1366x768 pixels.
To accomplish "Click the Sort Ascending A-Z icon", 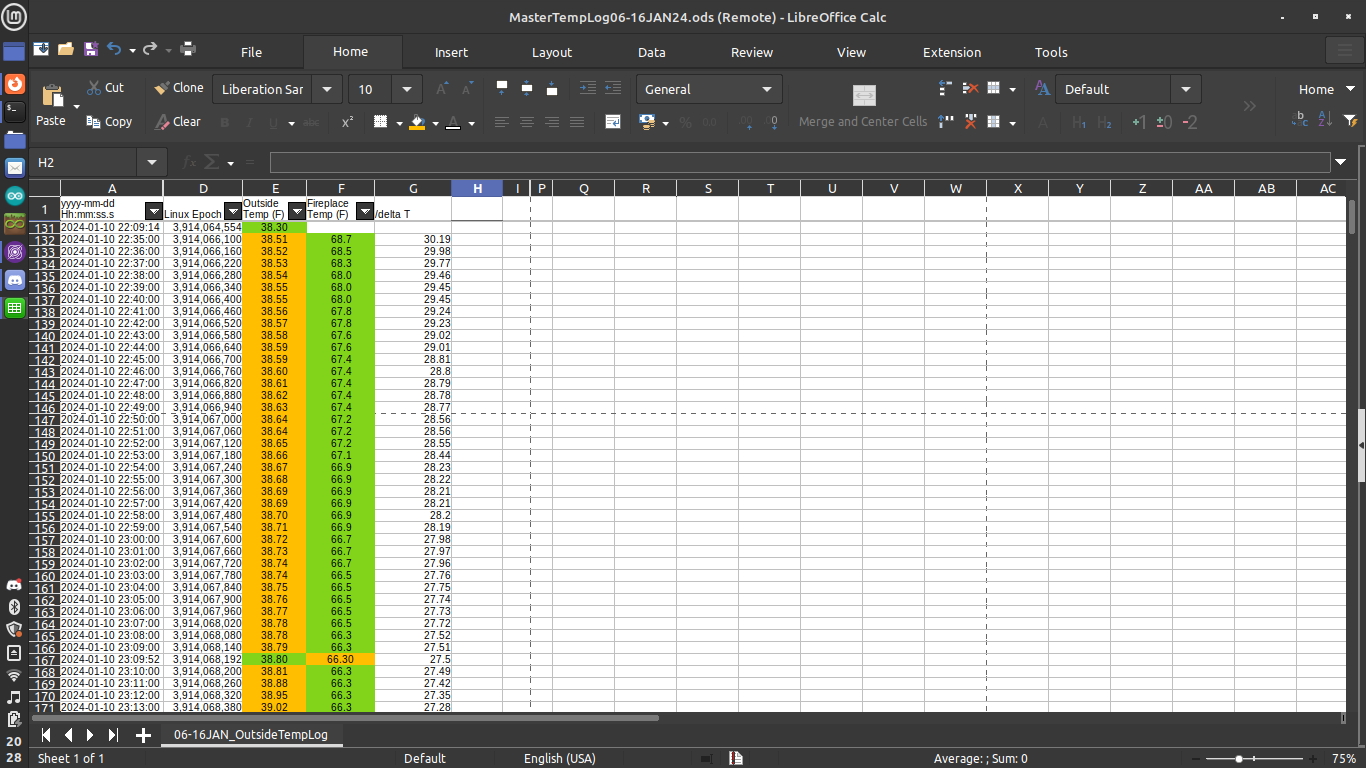I will pos(1325,119).
